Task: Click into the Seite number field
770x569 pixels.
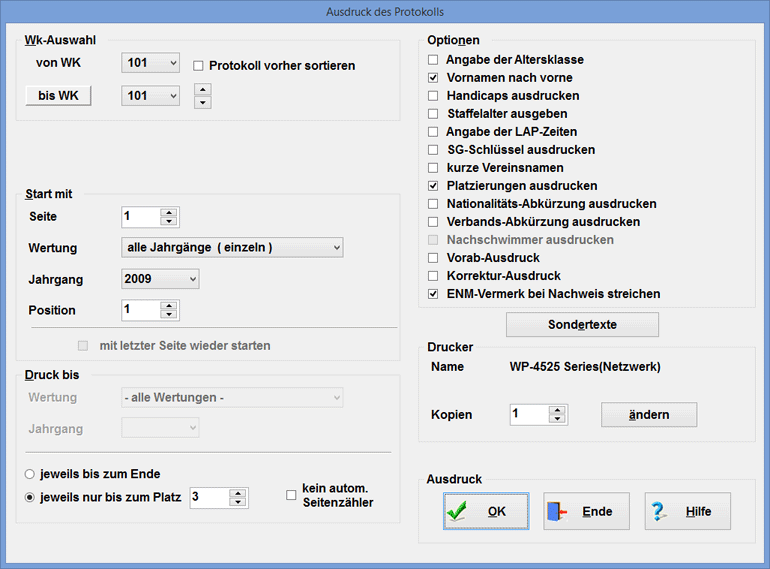Action: (140, 217)
